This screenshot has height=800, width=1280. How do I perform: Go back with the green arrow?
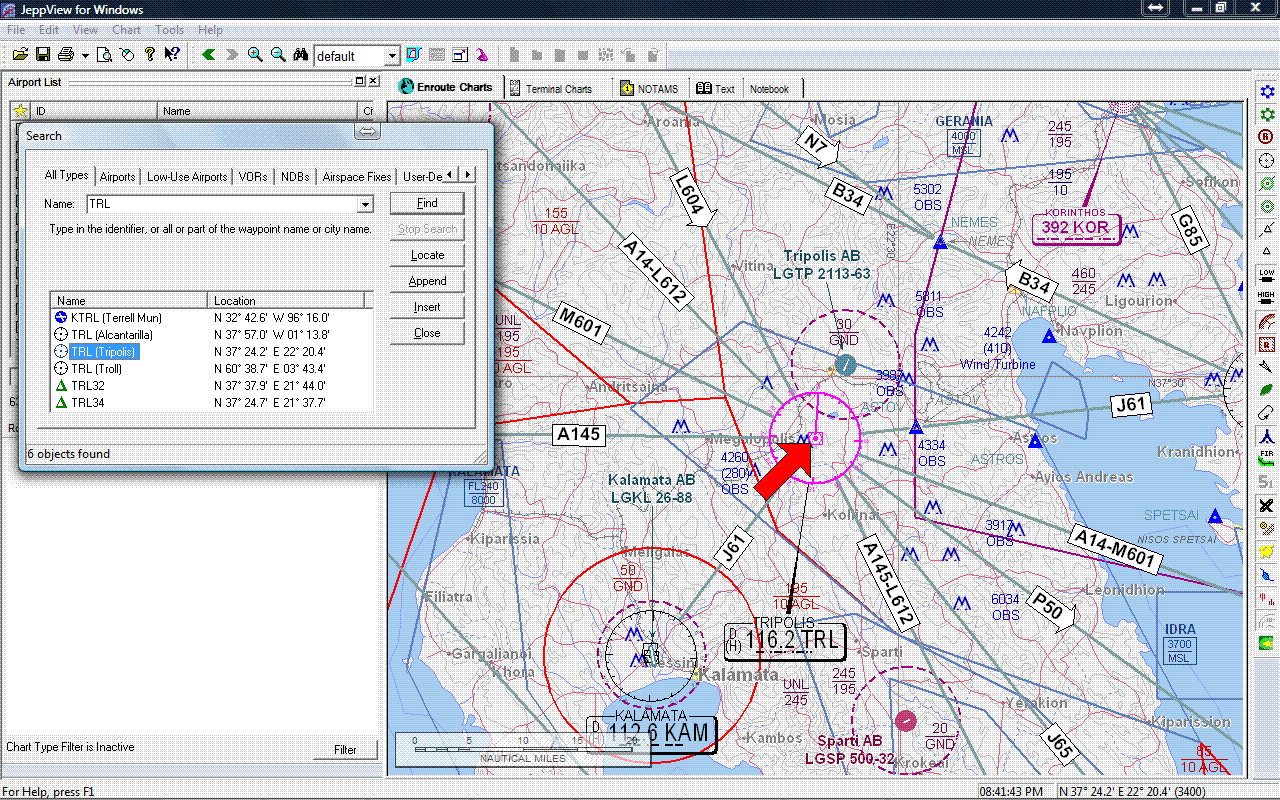coord(209,55)
